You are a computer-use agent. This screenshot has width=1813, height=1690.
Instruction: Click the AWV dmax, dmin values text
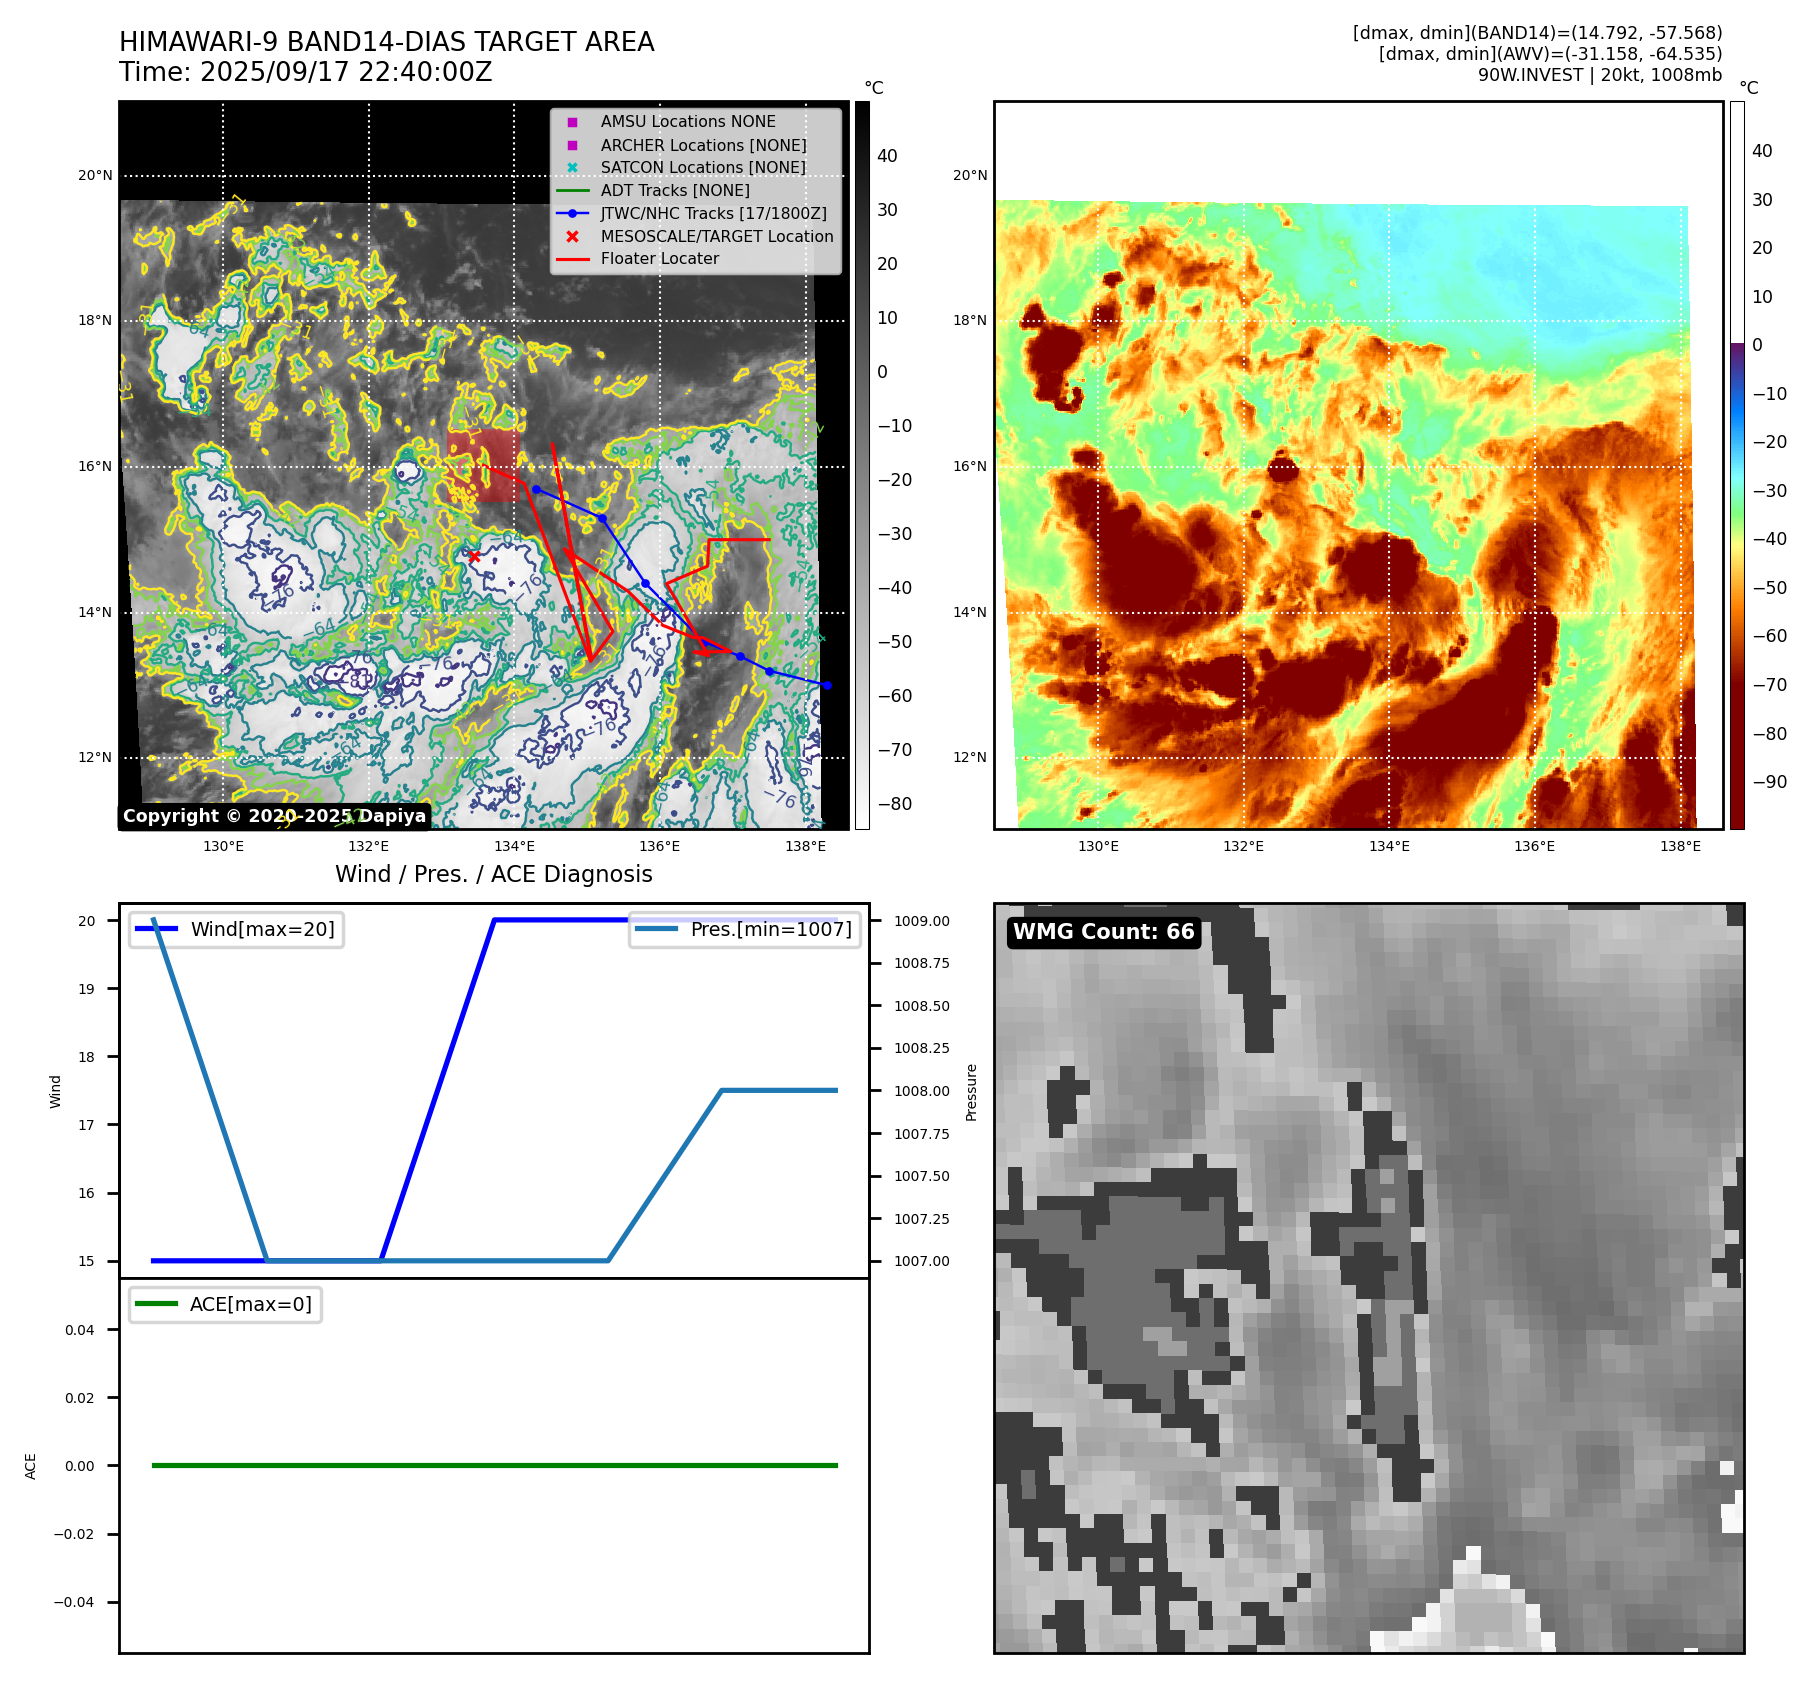[x=1550, y=54]
